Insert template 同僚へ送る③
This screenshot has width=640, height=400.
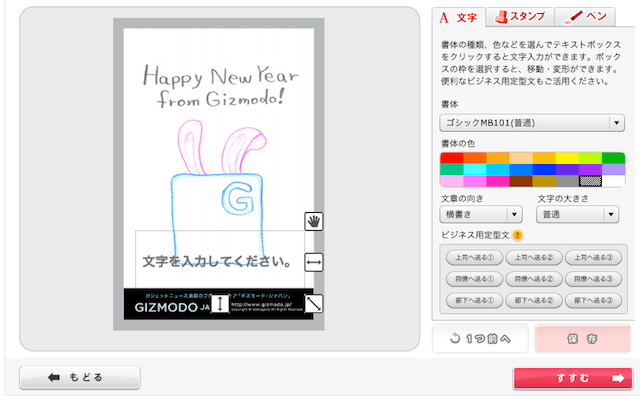click(593, 279)
